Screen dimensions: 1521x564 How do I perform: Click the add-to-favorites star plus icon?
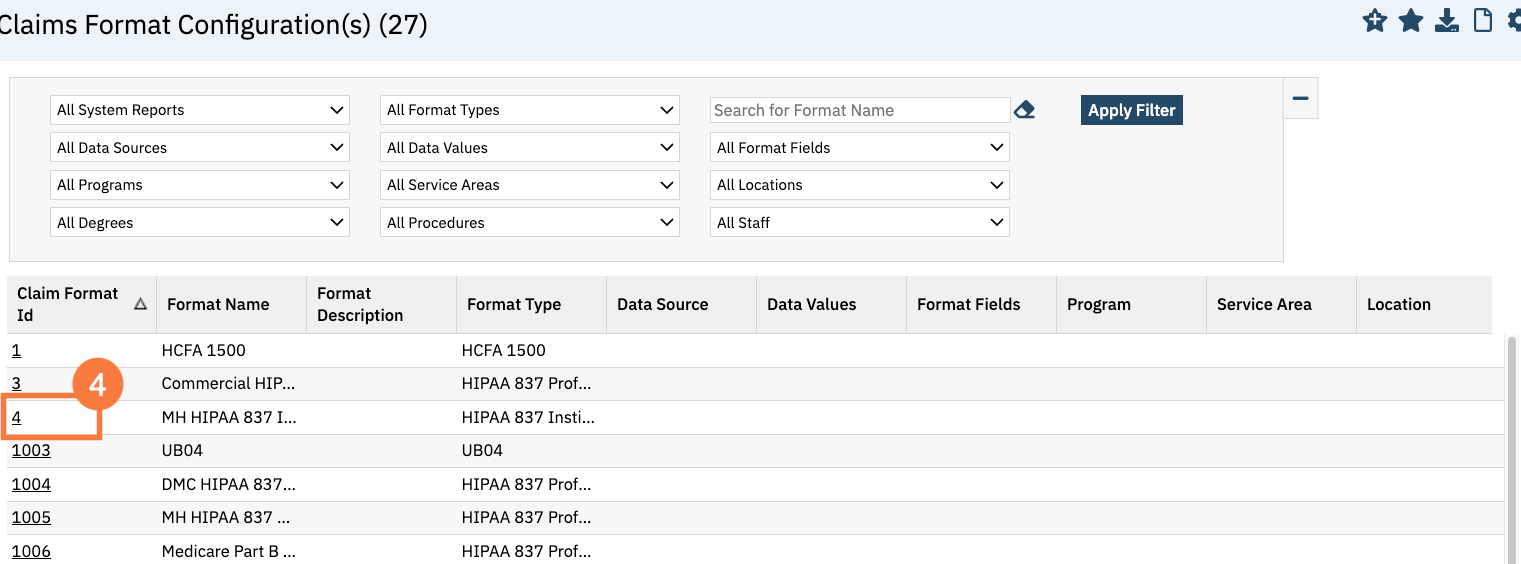coord(1375,20)
